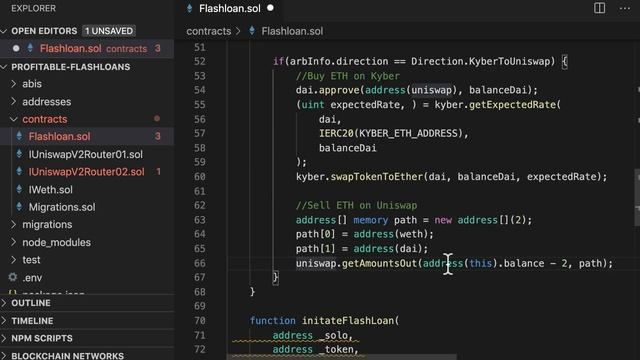Screen dimensions: 640x360
Task: Collapse the contracts folder
Action: click(x=44, y=119)
